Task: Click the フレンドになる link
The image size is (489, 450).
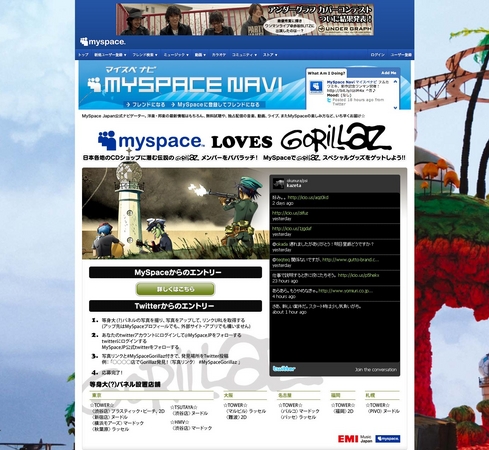Action: tap(146, 105)
